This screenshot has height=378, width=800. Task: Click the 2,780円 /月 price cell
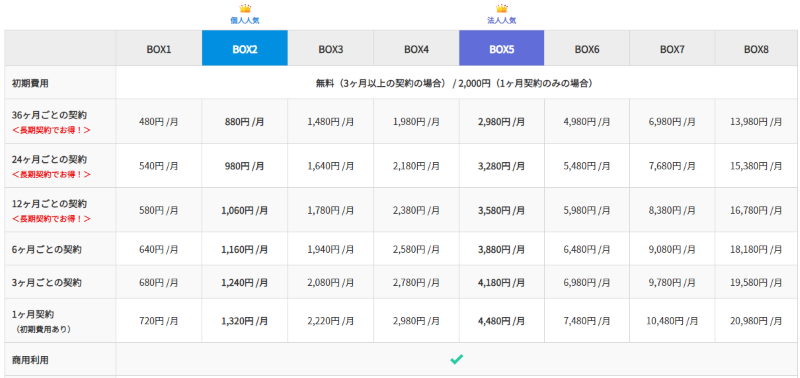(x=416, y=283)
